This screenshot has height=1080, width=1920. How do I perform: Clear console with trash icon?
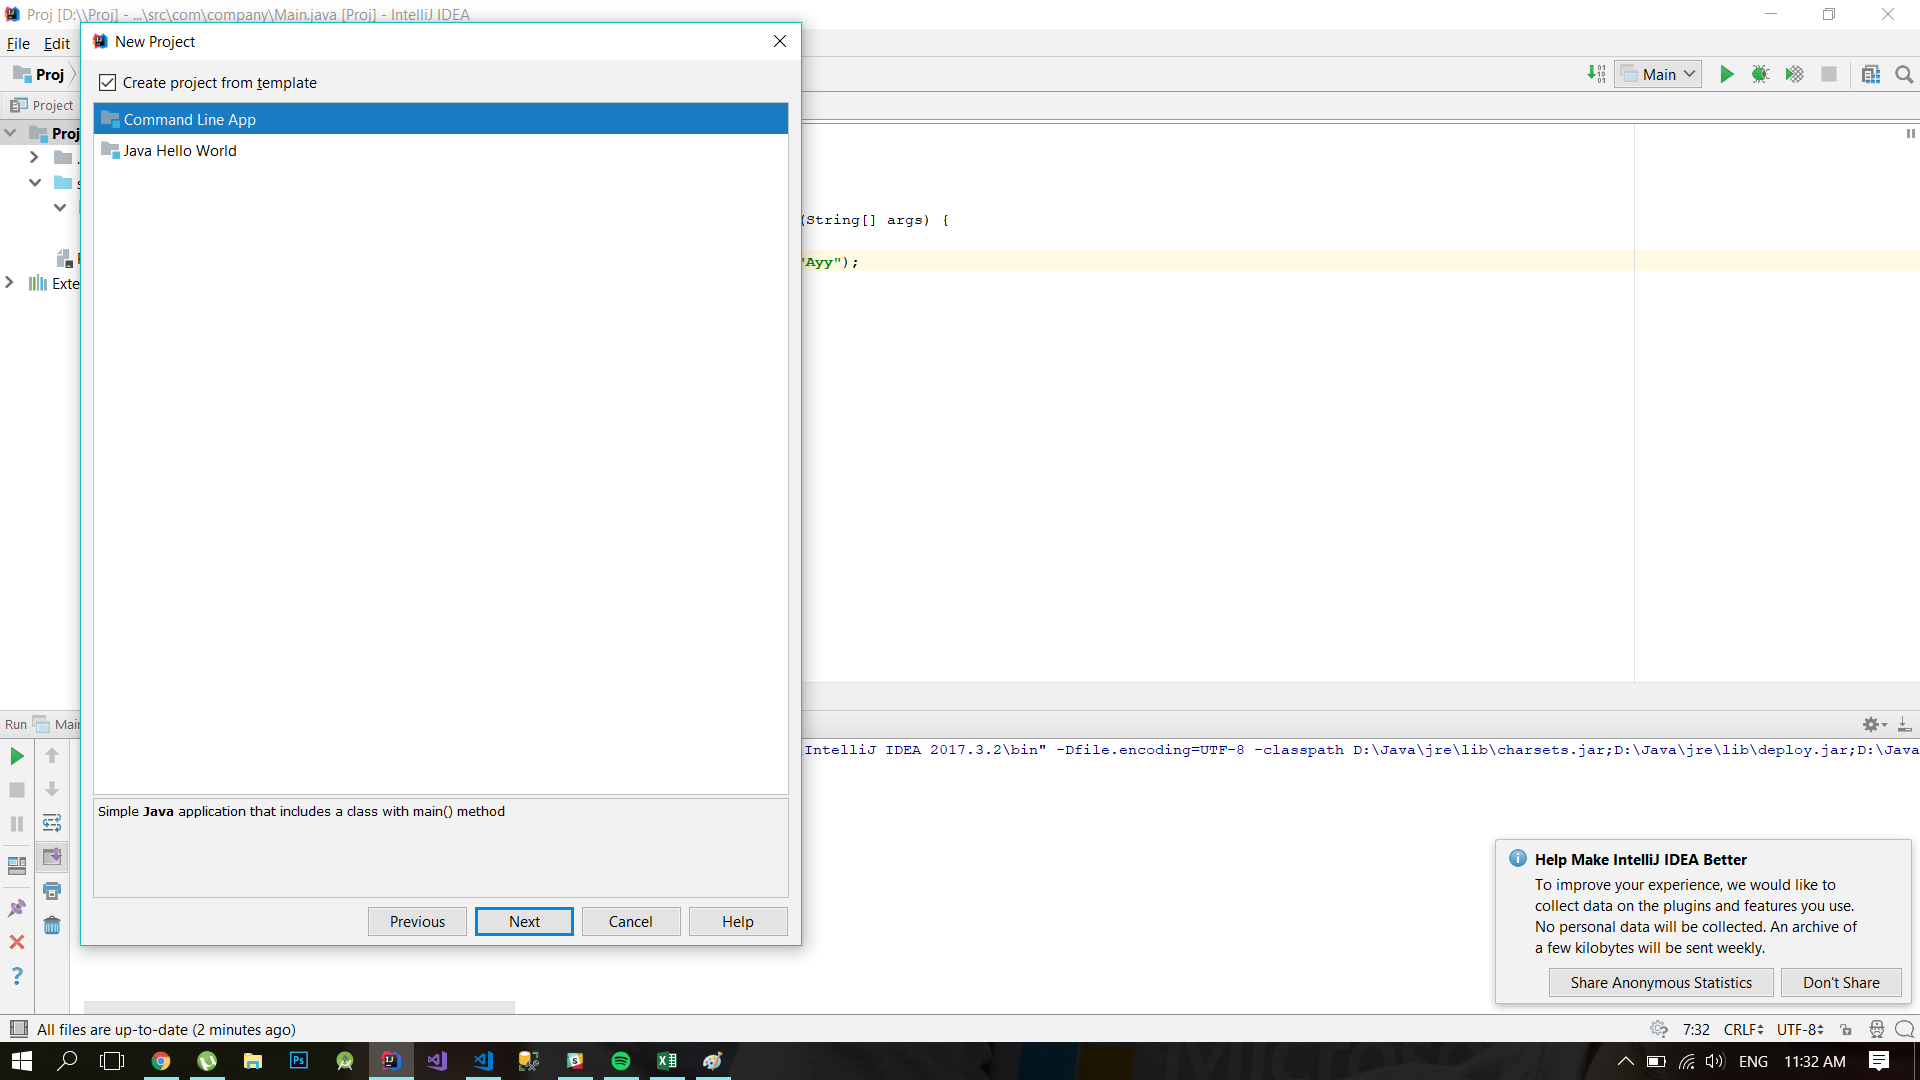pyautogui.click(x=52, y=925)
